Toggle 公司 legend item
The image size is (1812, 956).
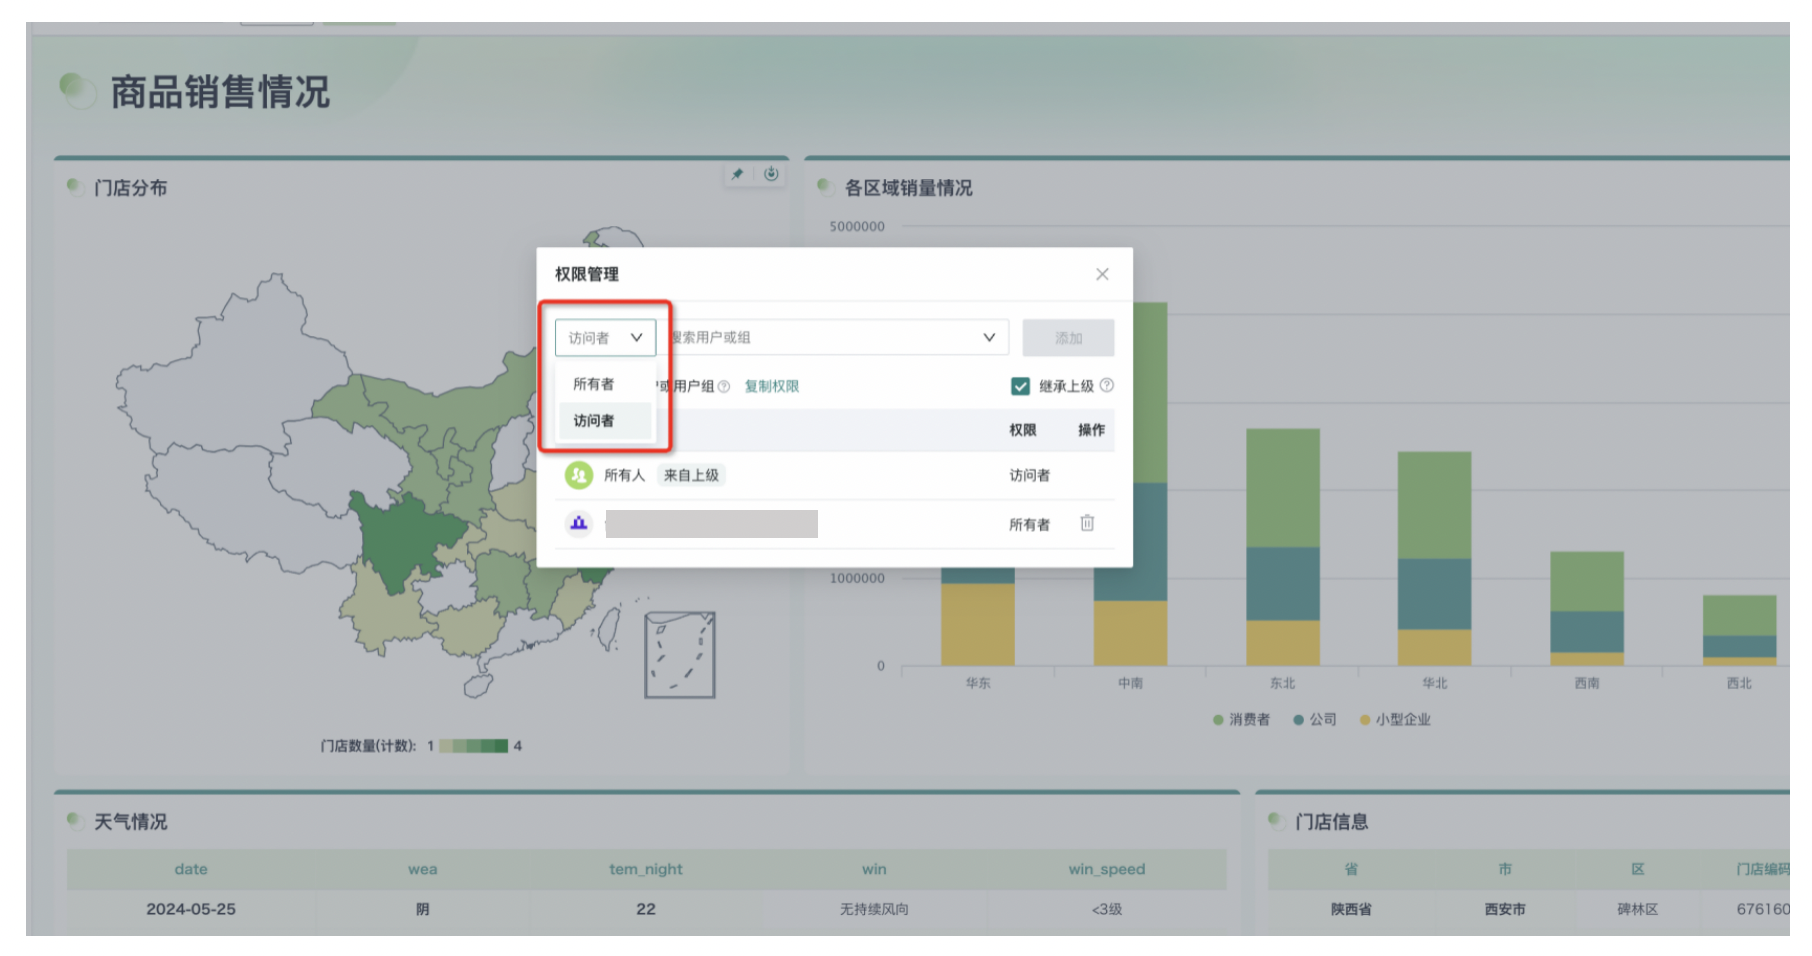tap(1315, 719)
